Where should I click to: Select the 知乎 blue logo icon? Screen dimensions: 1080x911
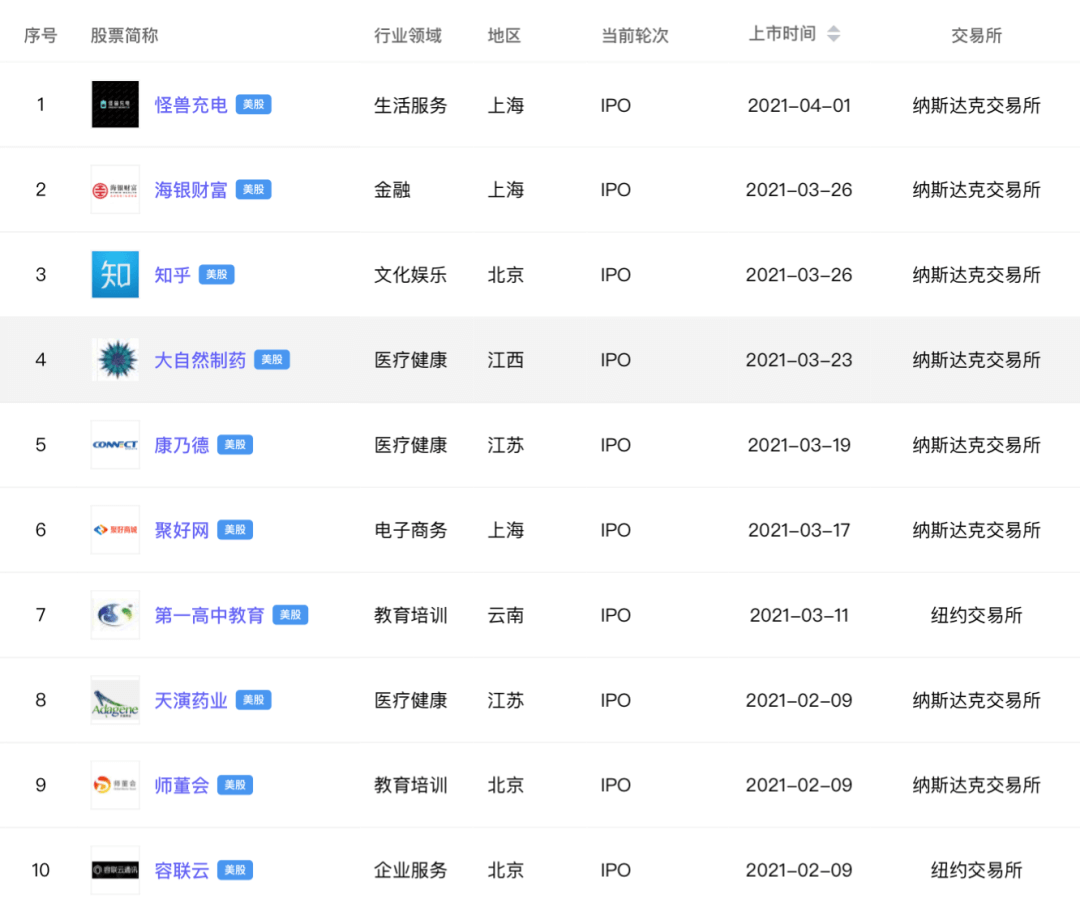(x=114, y=274)
